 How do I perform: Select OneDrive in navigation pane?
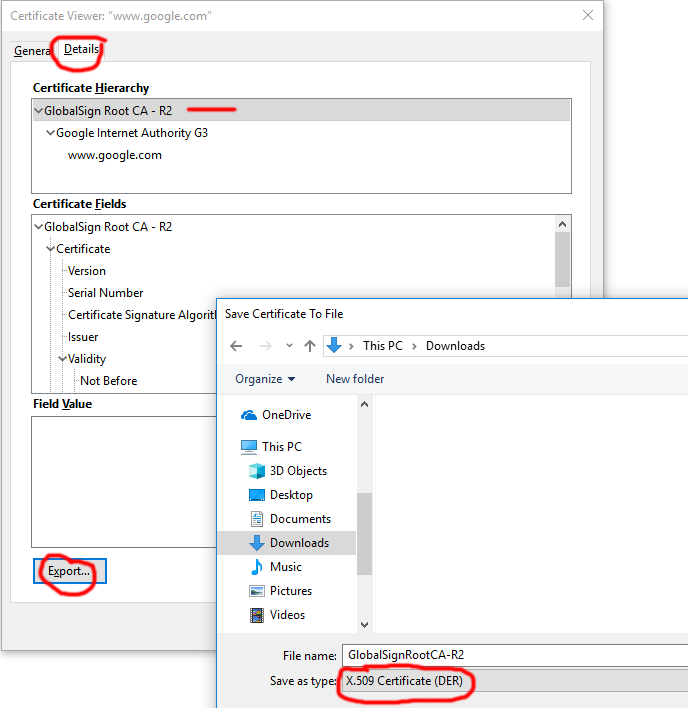point(286,415)
